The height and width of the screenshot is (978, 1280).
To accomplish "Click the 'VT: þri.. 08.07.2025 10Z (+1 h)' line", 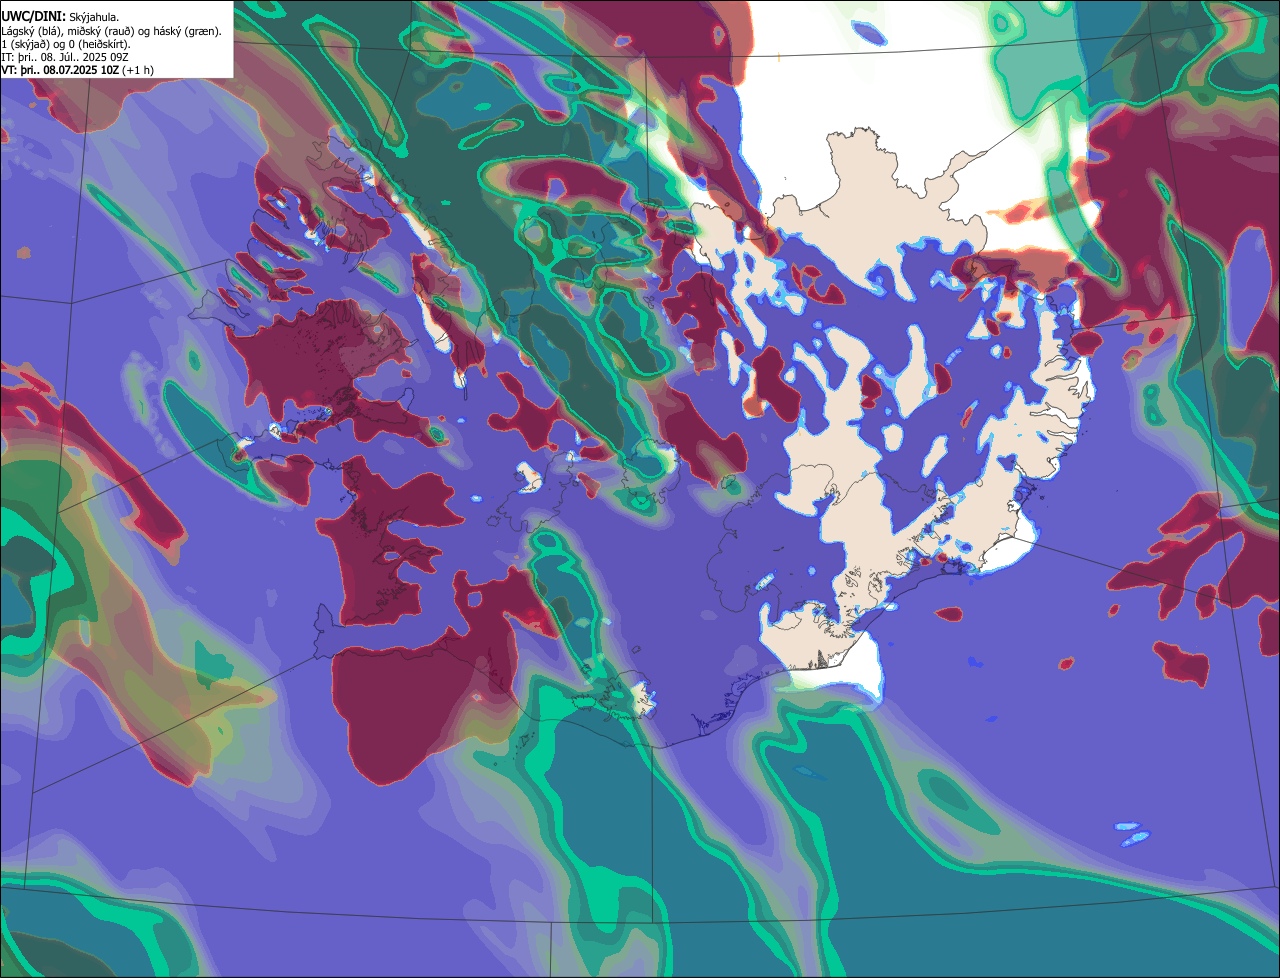I will coord(78,70).
